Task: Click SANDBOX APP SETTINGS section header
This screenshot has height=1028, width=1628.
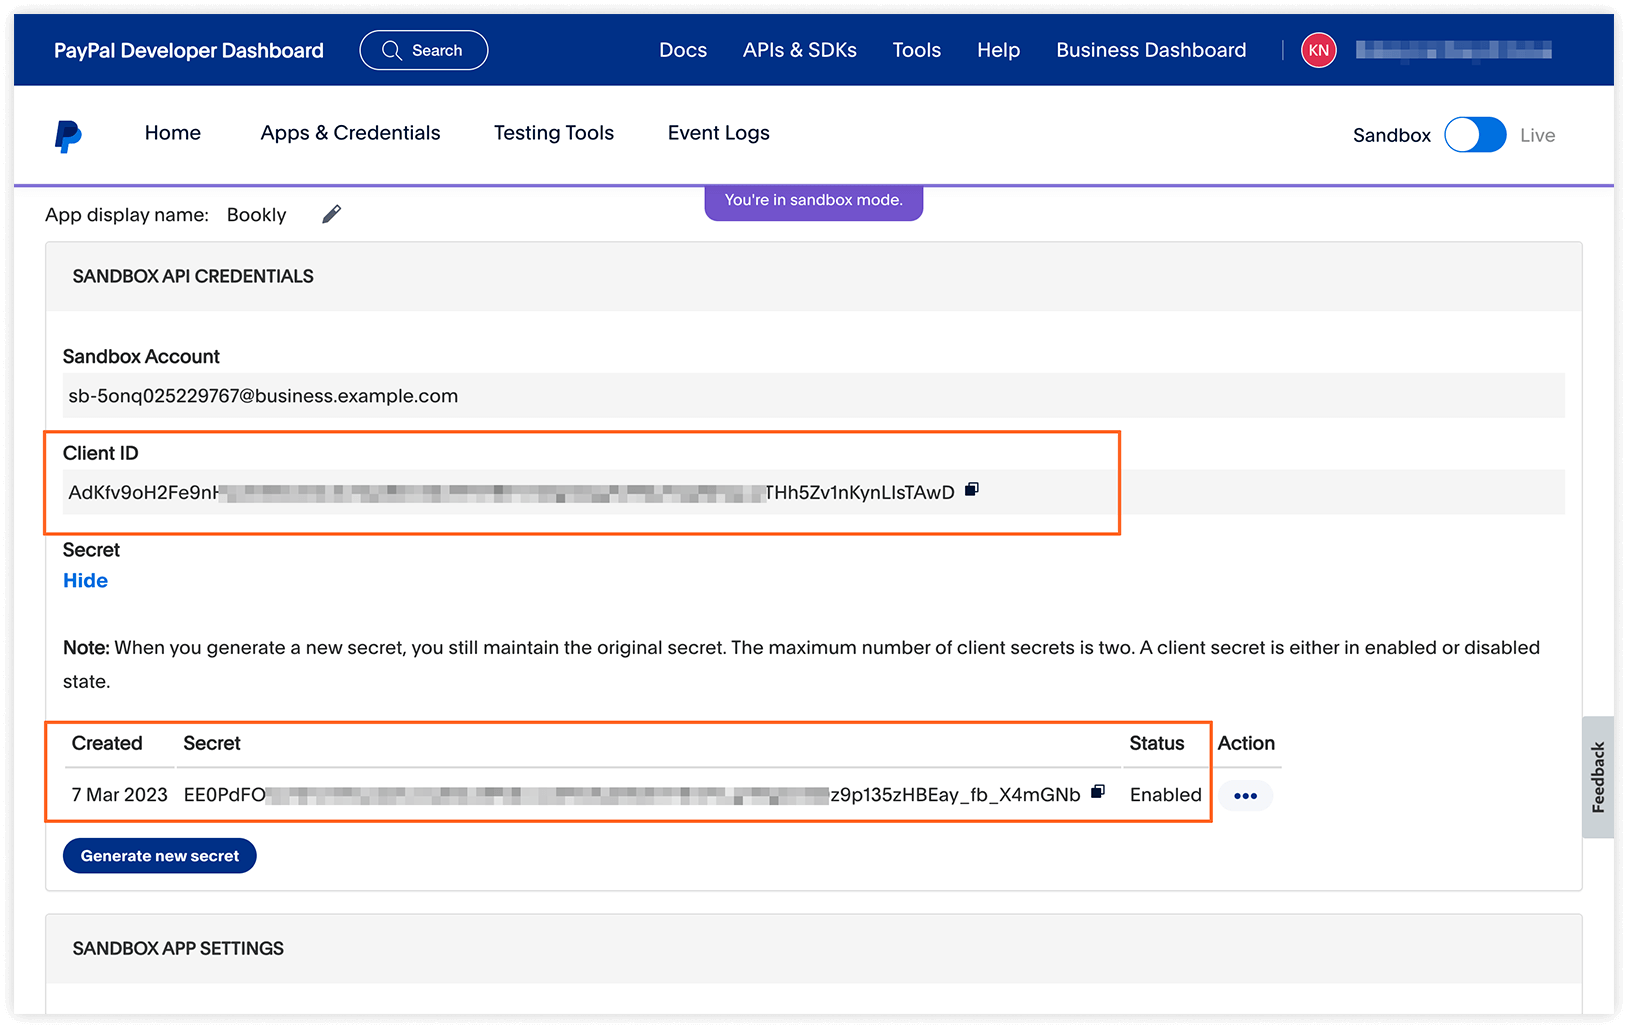Action: pos(178,948)
